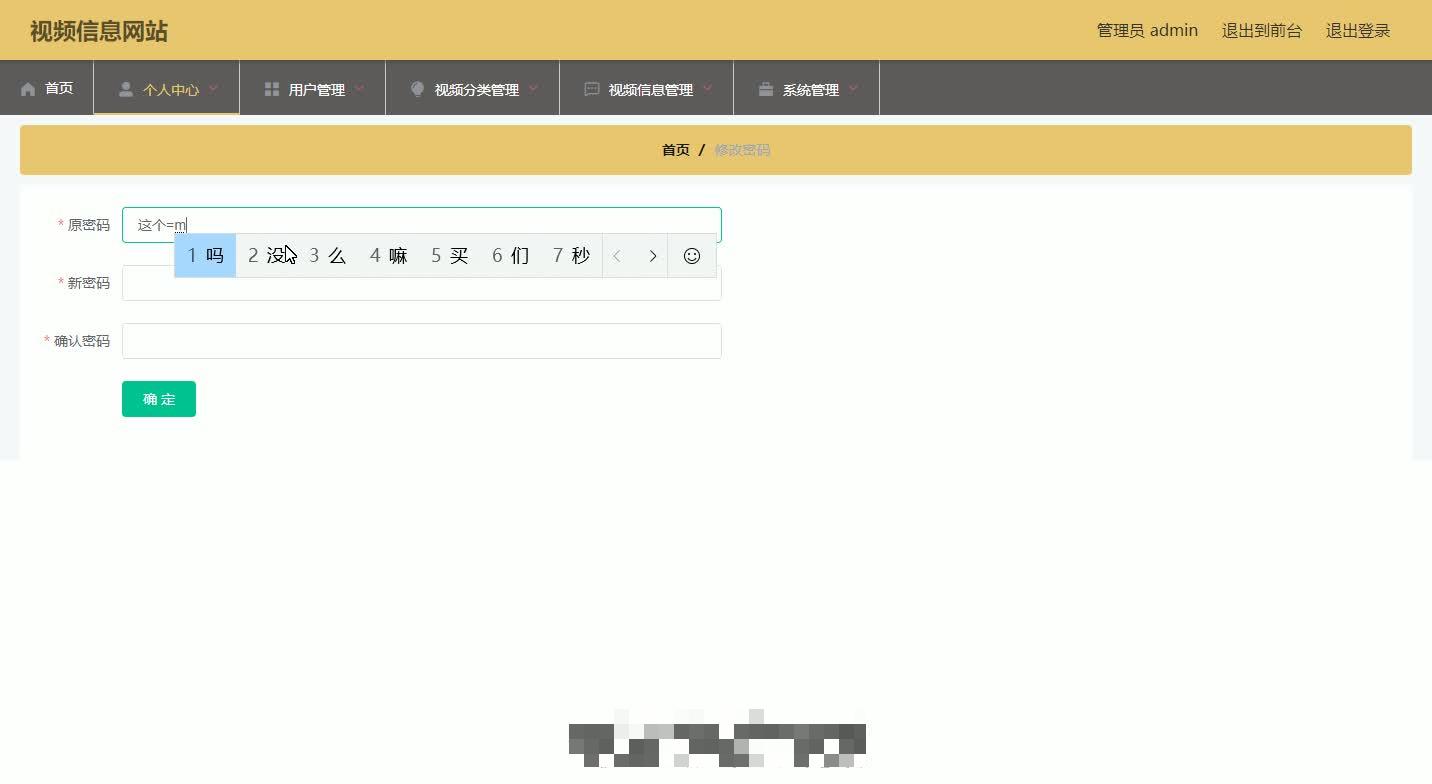Click 首页 in the breadcrumb
Image resolution: width=1432 pixels, height=784 pixels.
(x=676, y=150)
